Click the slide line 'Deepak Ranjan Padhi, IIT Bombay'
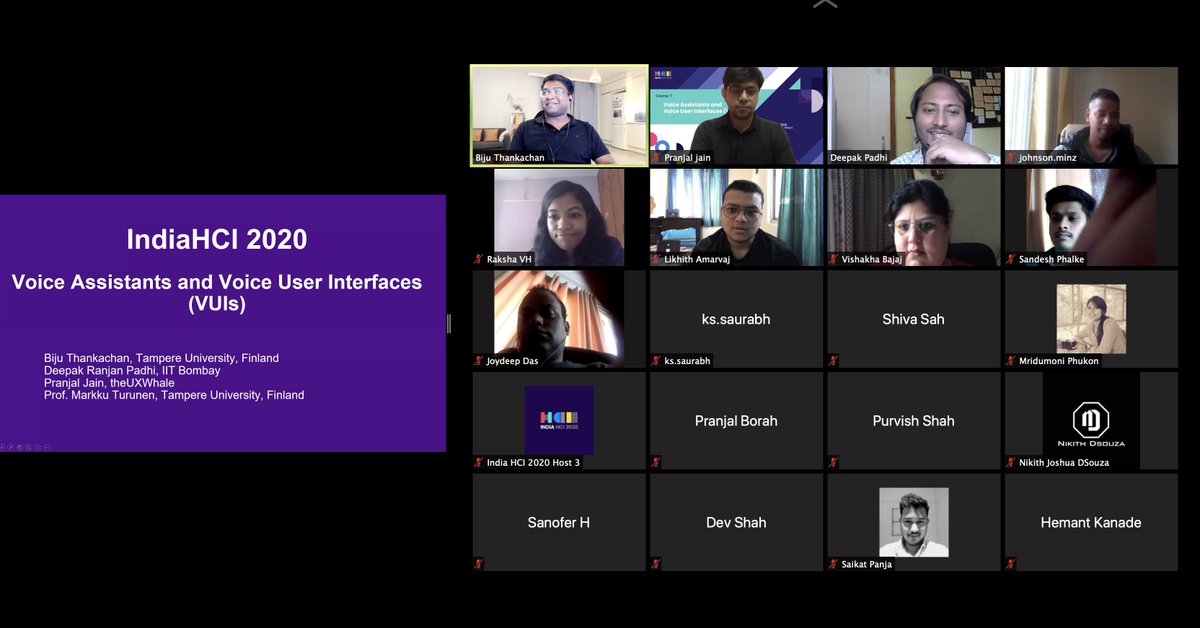This screenshot has width=1200, height=628. coord(132,371)
